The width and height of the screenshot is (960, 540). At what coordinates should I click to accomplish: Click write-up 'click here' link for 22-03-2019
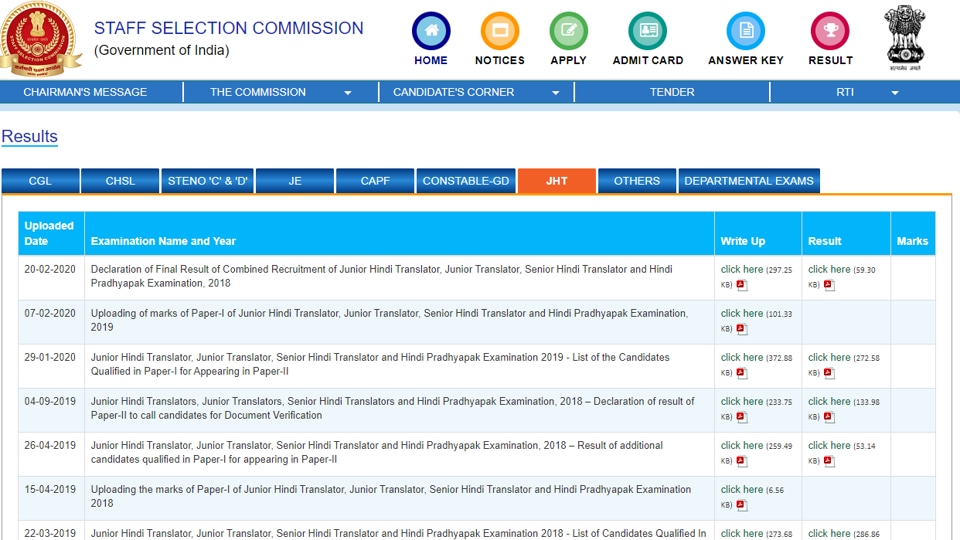(x=742, y=534)
